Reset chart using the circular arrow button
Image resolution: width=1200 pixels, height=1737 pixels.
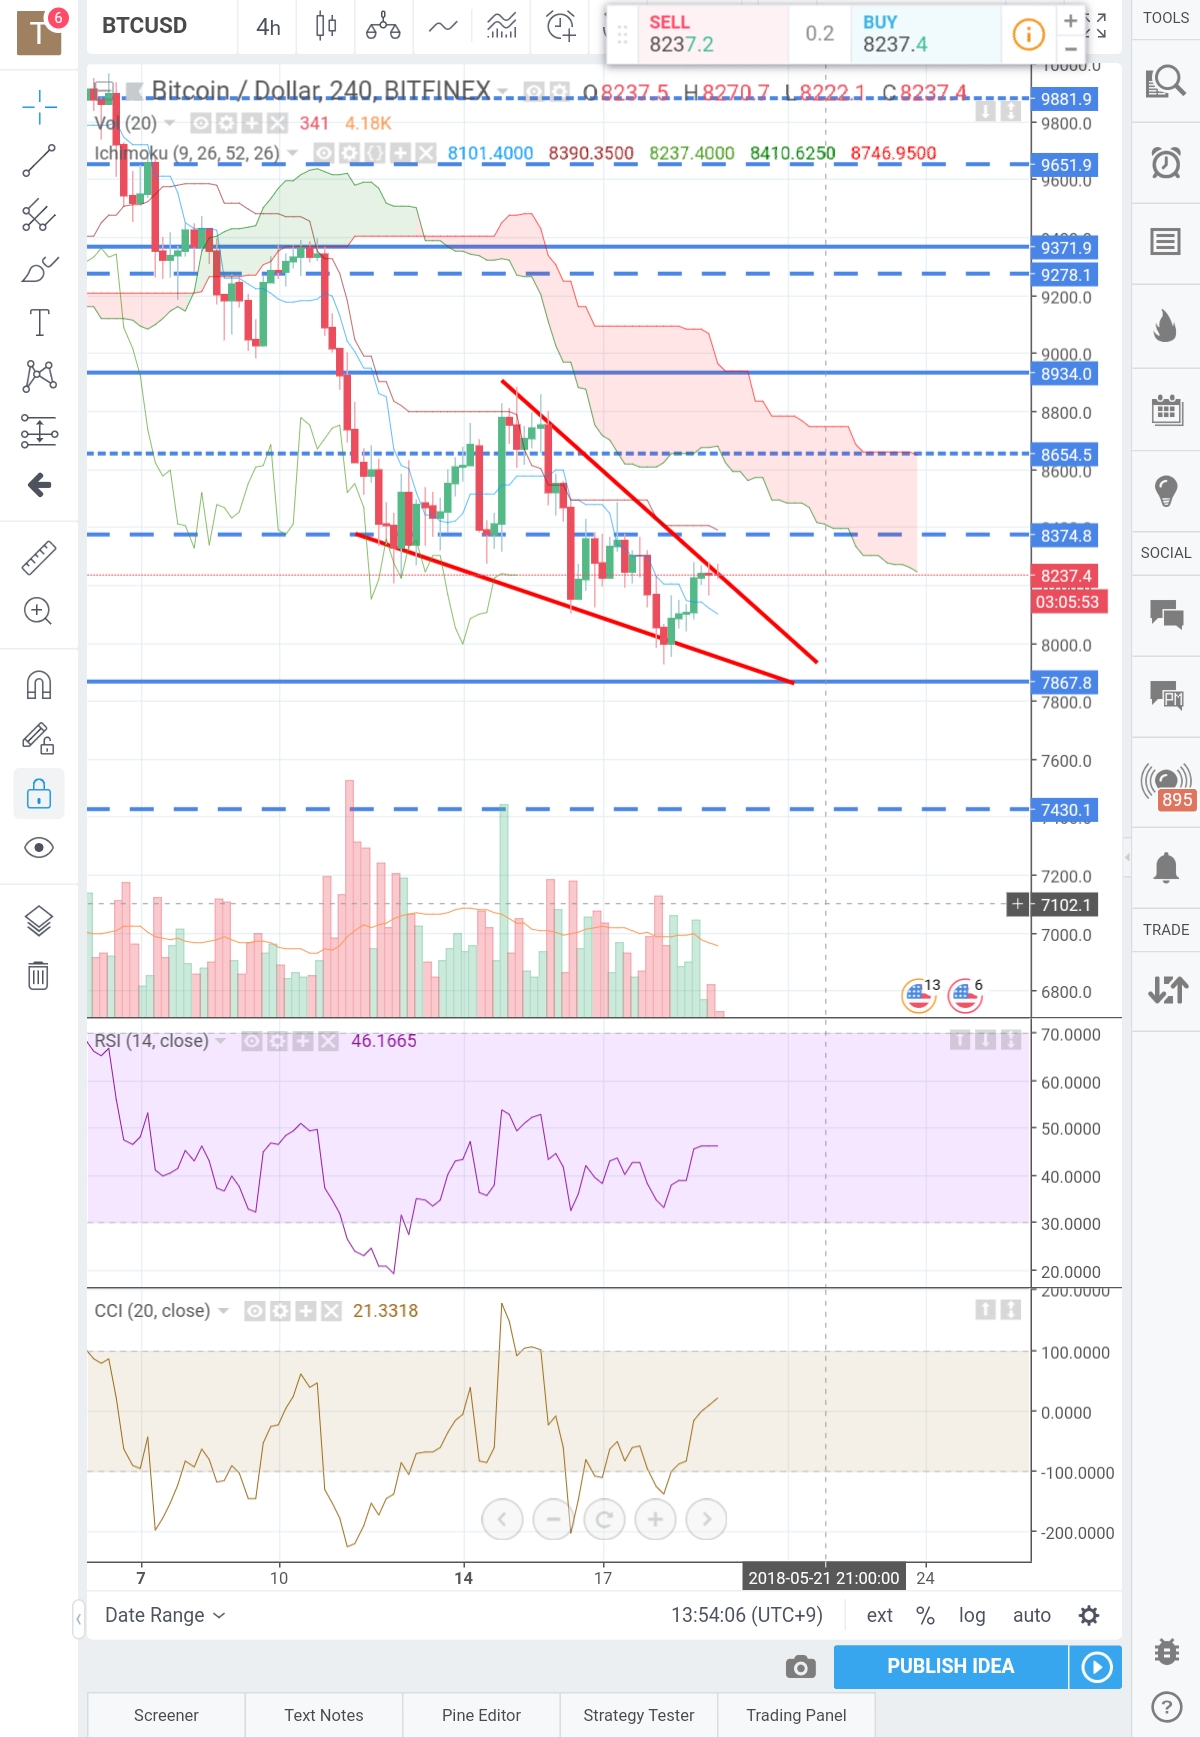click(x=604, y=1520)
